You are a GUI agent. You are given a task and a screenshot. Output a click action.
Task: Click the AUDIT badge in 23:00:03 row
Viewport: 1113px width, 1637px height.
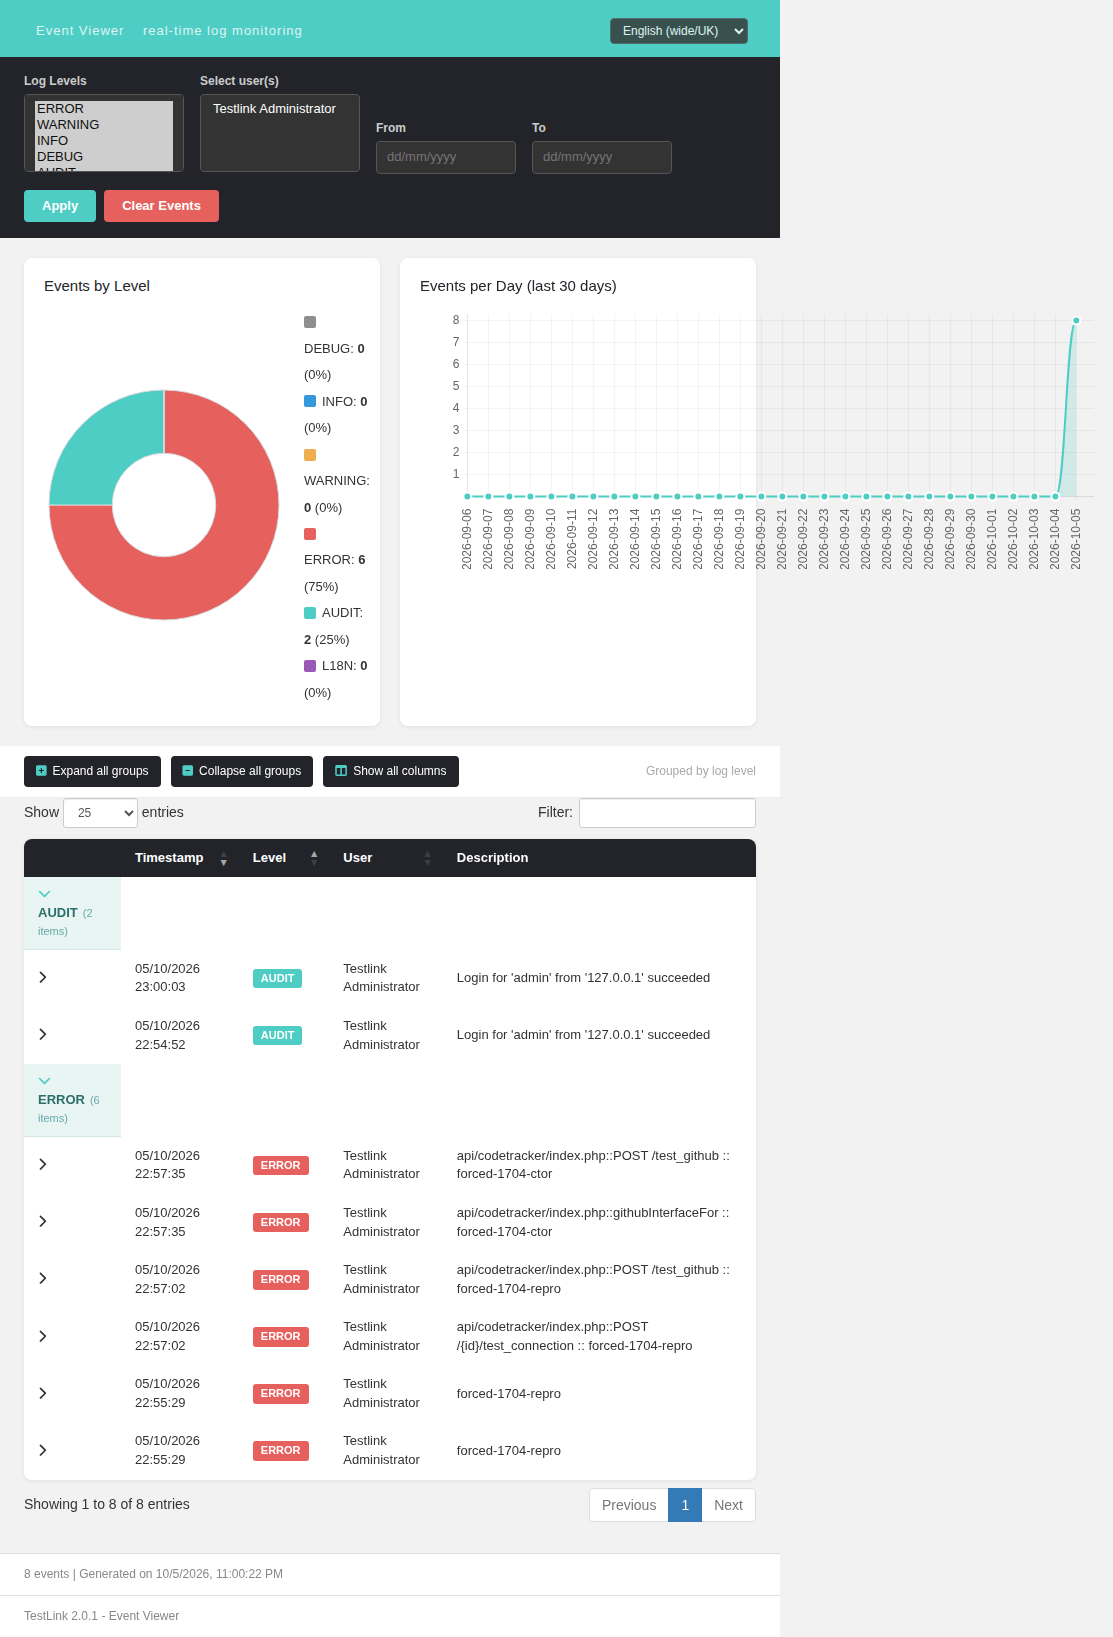pos(277,978)
